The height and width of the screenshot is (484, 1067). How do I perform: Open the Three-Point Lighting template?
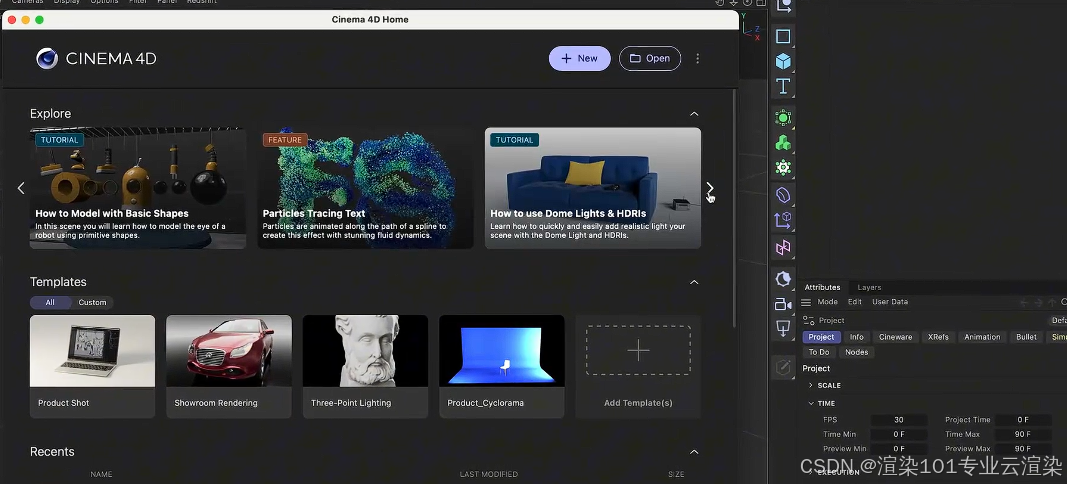[365, 366]
